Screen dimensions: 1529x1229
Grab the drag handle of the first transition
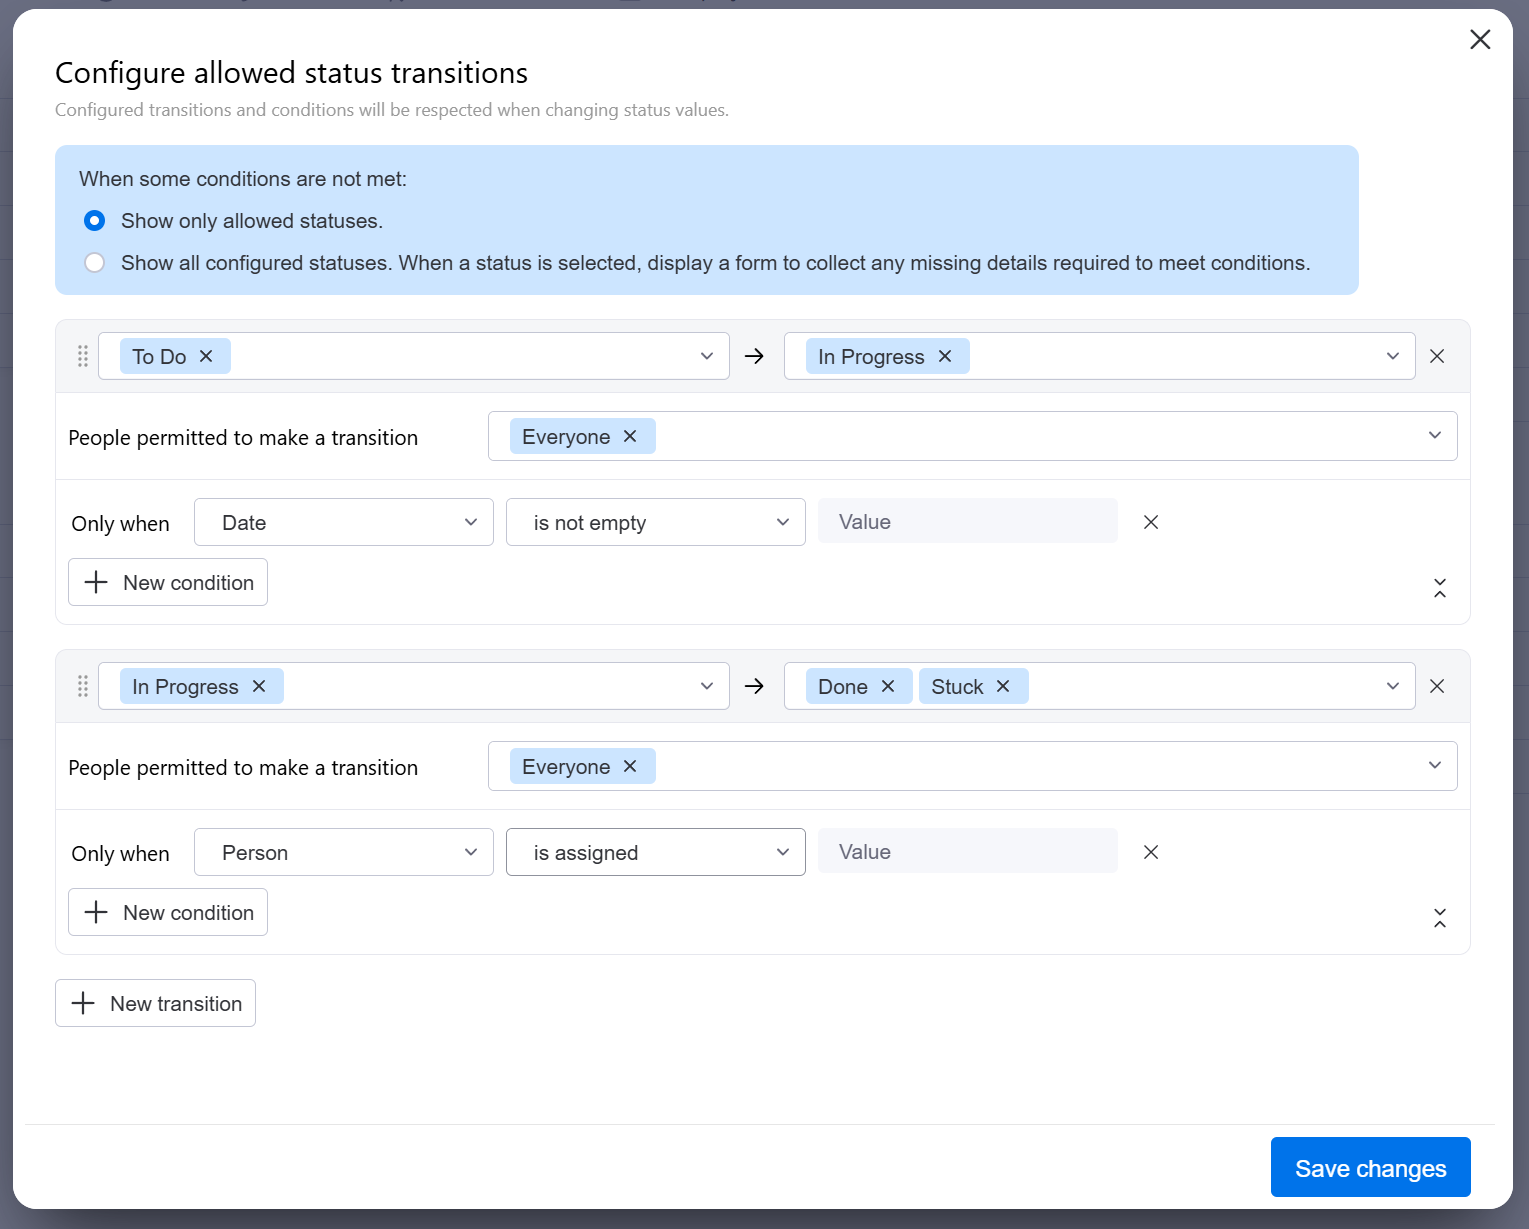point(83,356)
